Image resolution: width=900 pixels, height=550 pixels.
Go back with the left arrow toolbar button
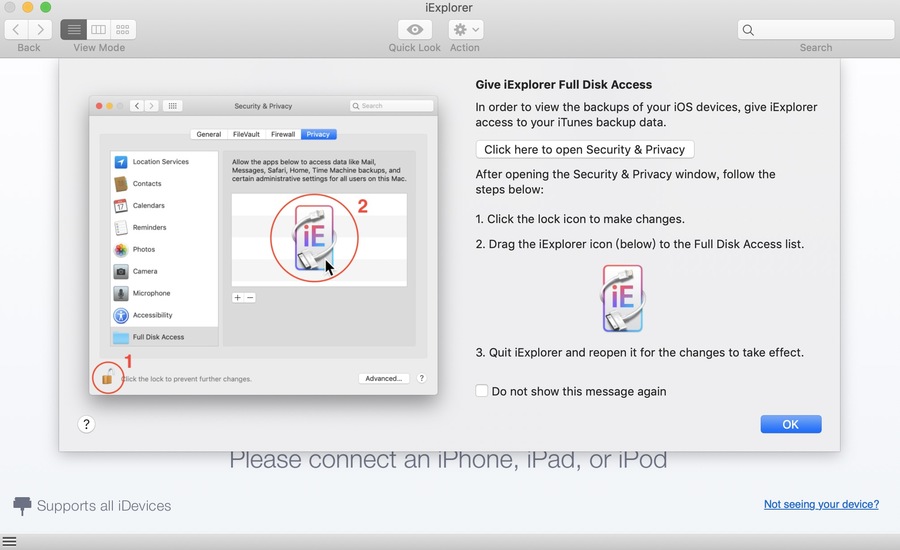pos(17,29)
